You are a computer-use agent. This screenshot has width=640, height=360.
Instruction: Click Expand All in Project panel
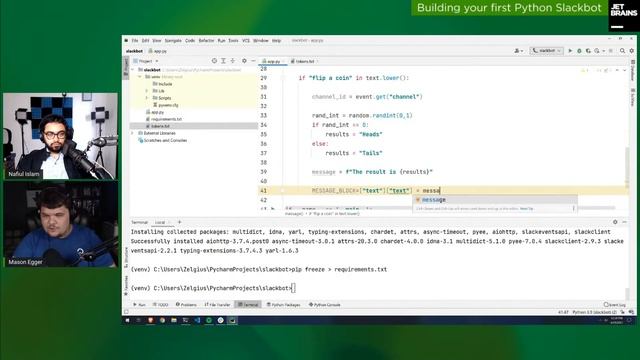pos(223,61)
